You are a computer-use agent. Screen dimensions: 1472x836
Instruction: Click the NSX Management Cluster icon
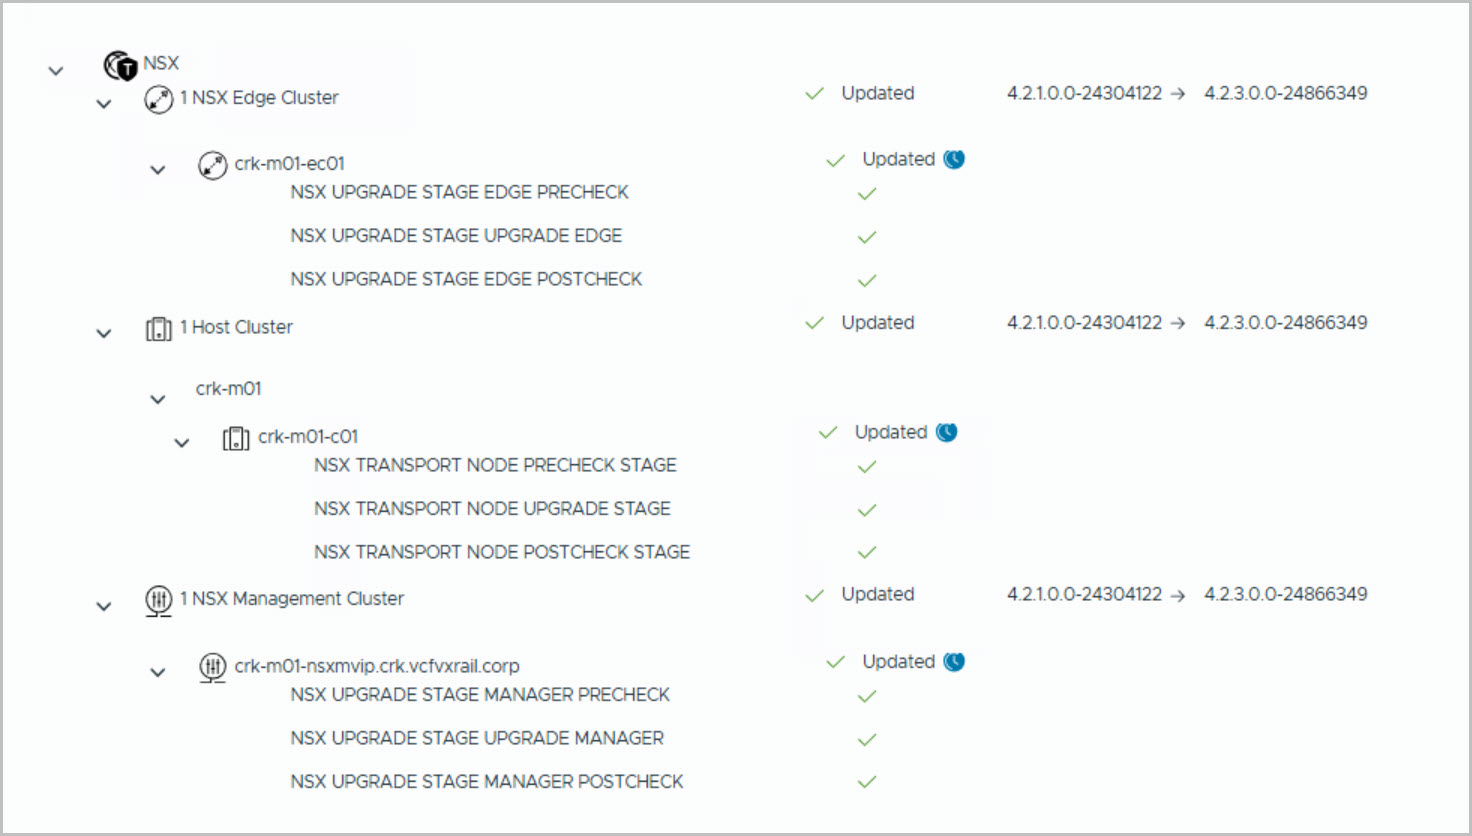click(x=159, y=600)
